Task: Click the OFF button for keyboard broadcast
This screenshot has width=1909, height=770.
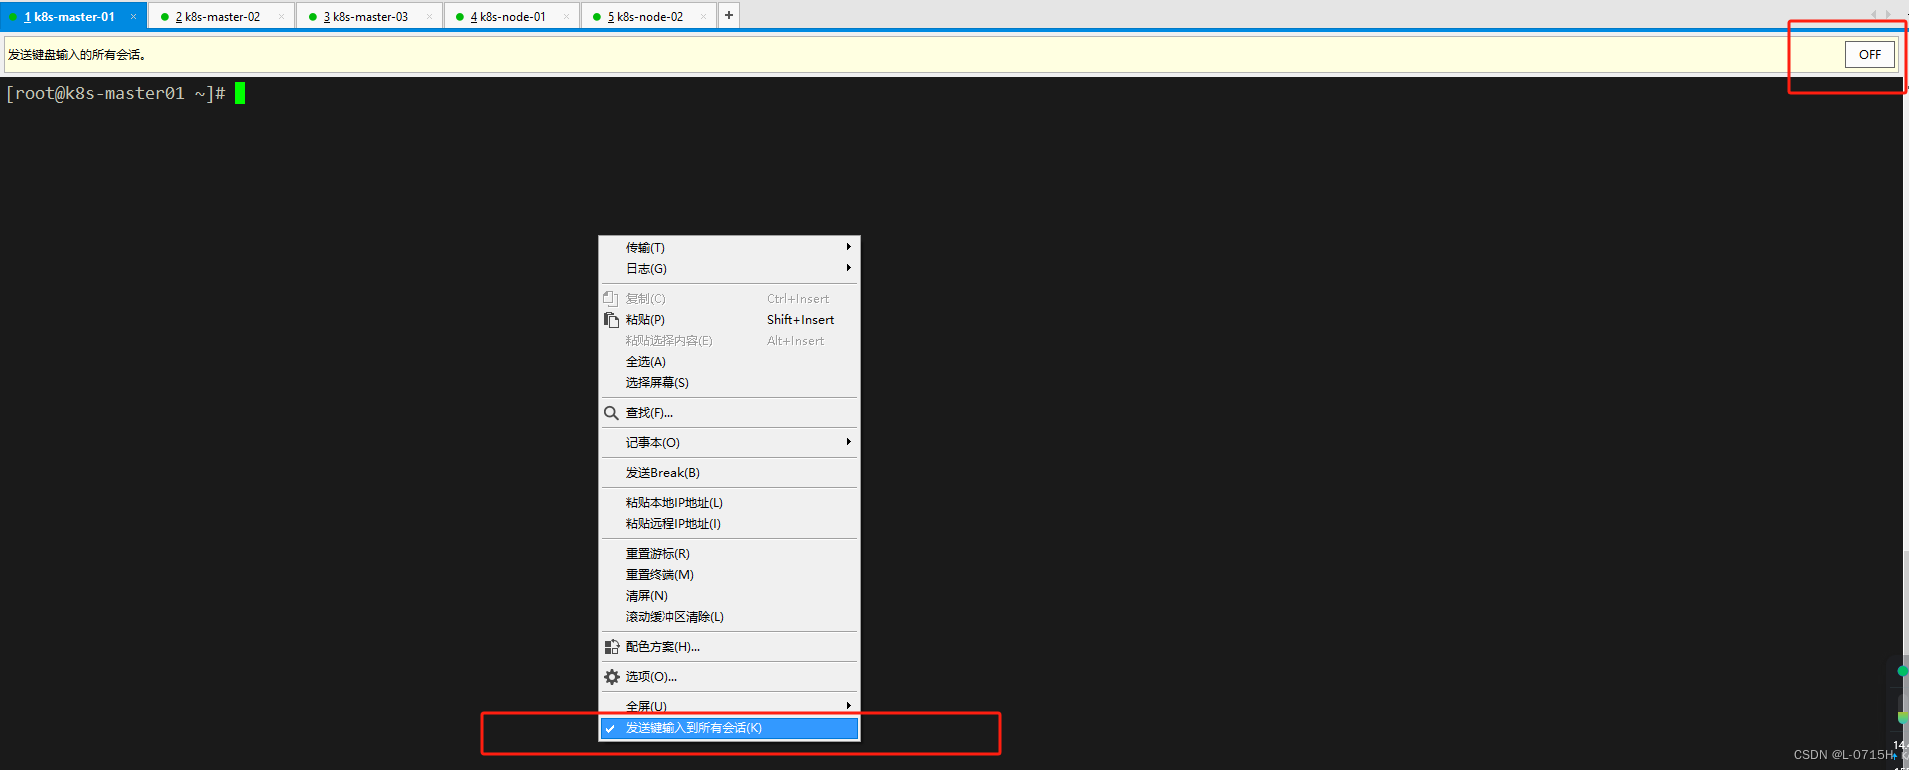Action: (x=1869, y=55)
